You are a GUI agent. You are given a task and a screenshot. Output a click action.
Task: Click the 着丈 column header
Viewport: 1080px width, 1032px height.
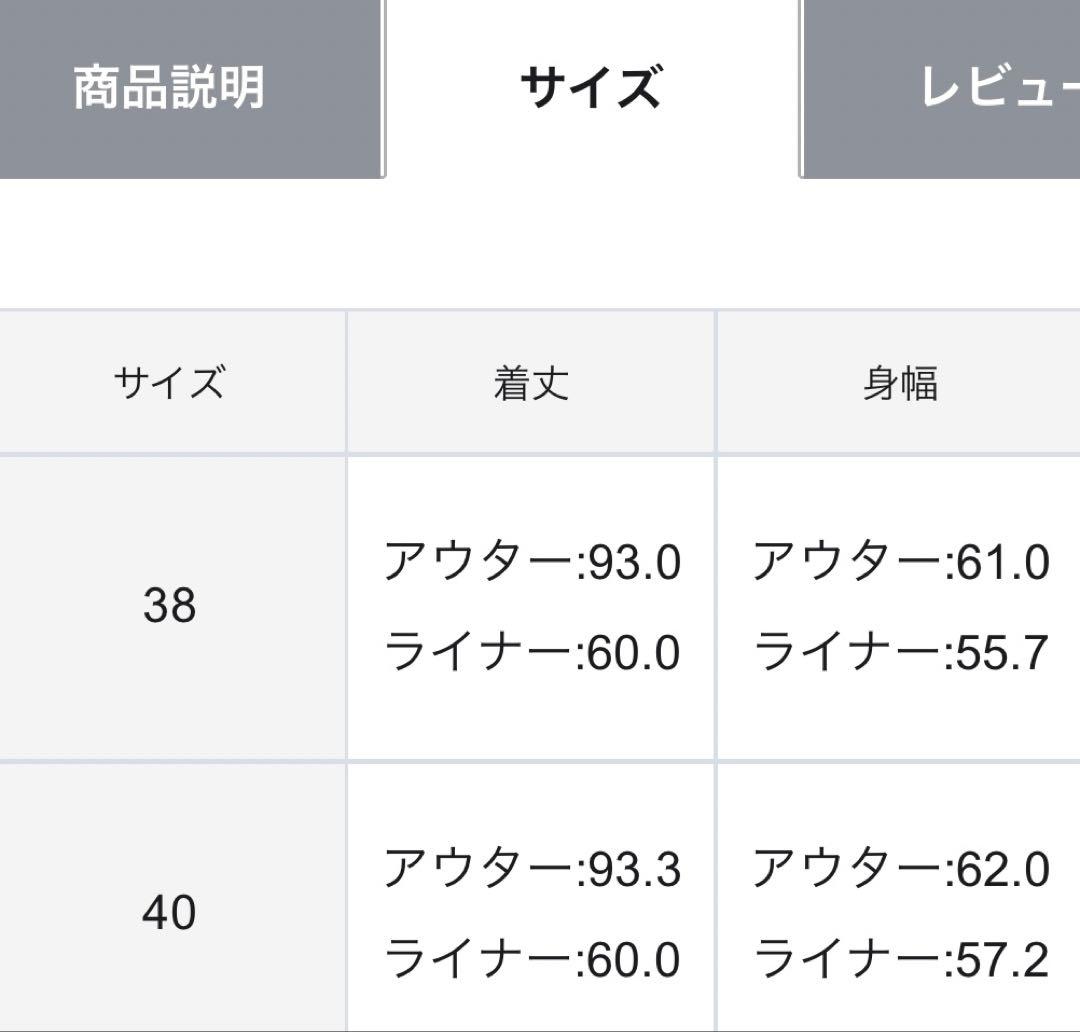530,380
